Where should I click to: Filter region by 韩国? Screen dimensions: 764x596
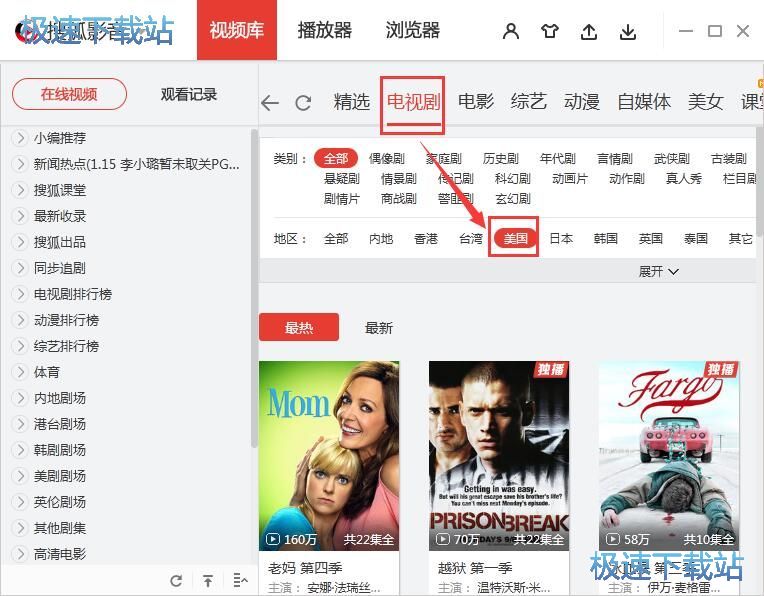click(606, 238)
